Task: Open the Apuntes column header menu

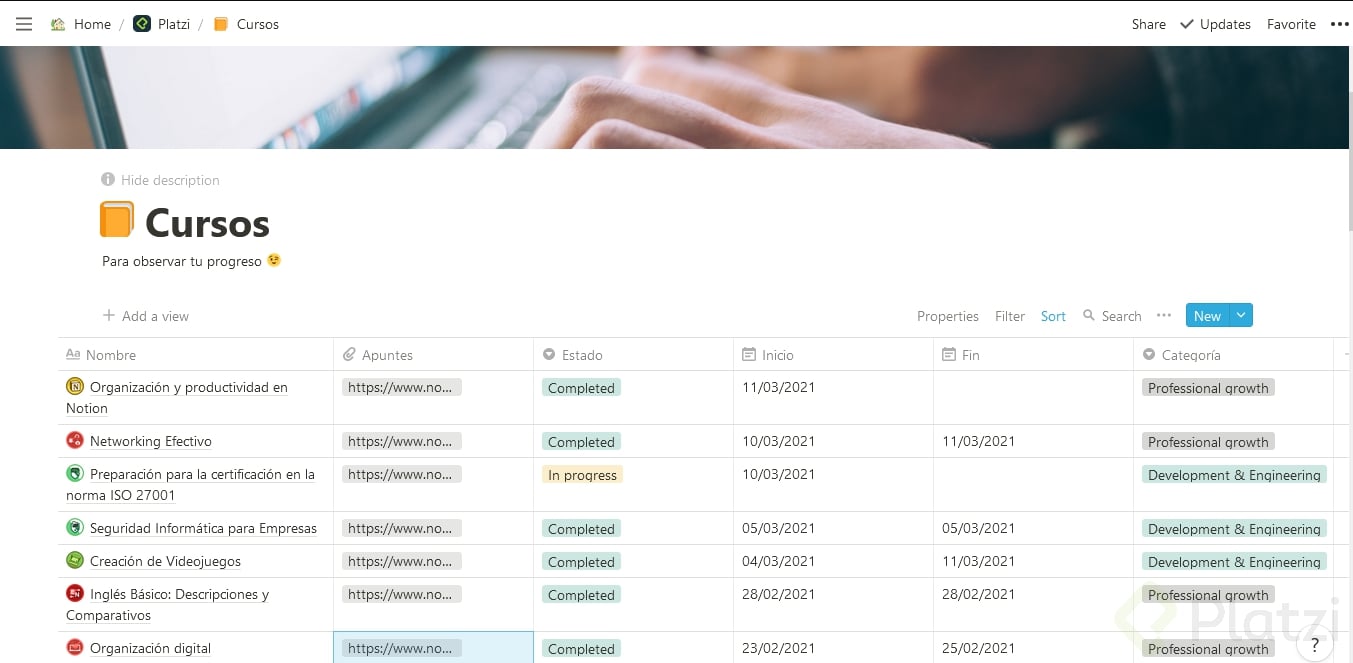Action: click(433, 355)
